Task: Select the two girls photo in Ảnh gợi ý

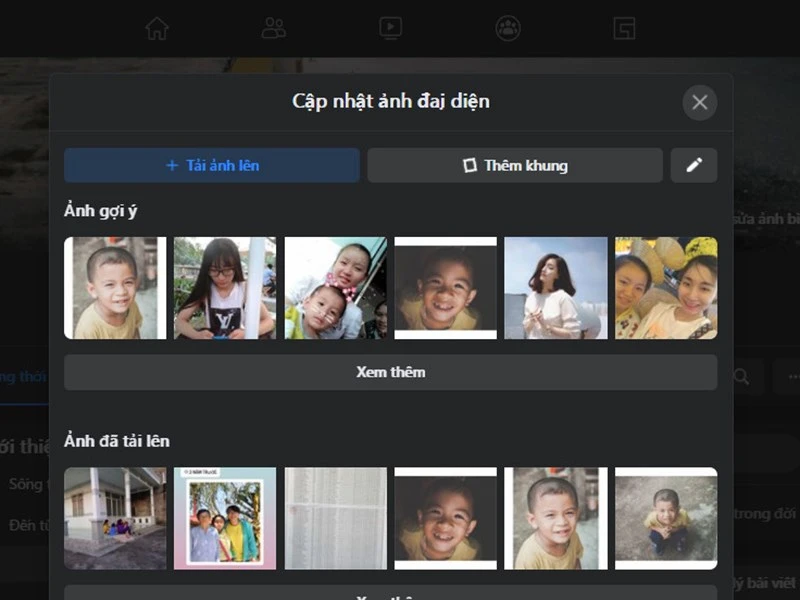Action: [666, 288]
